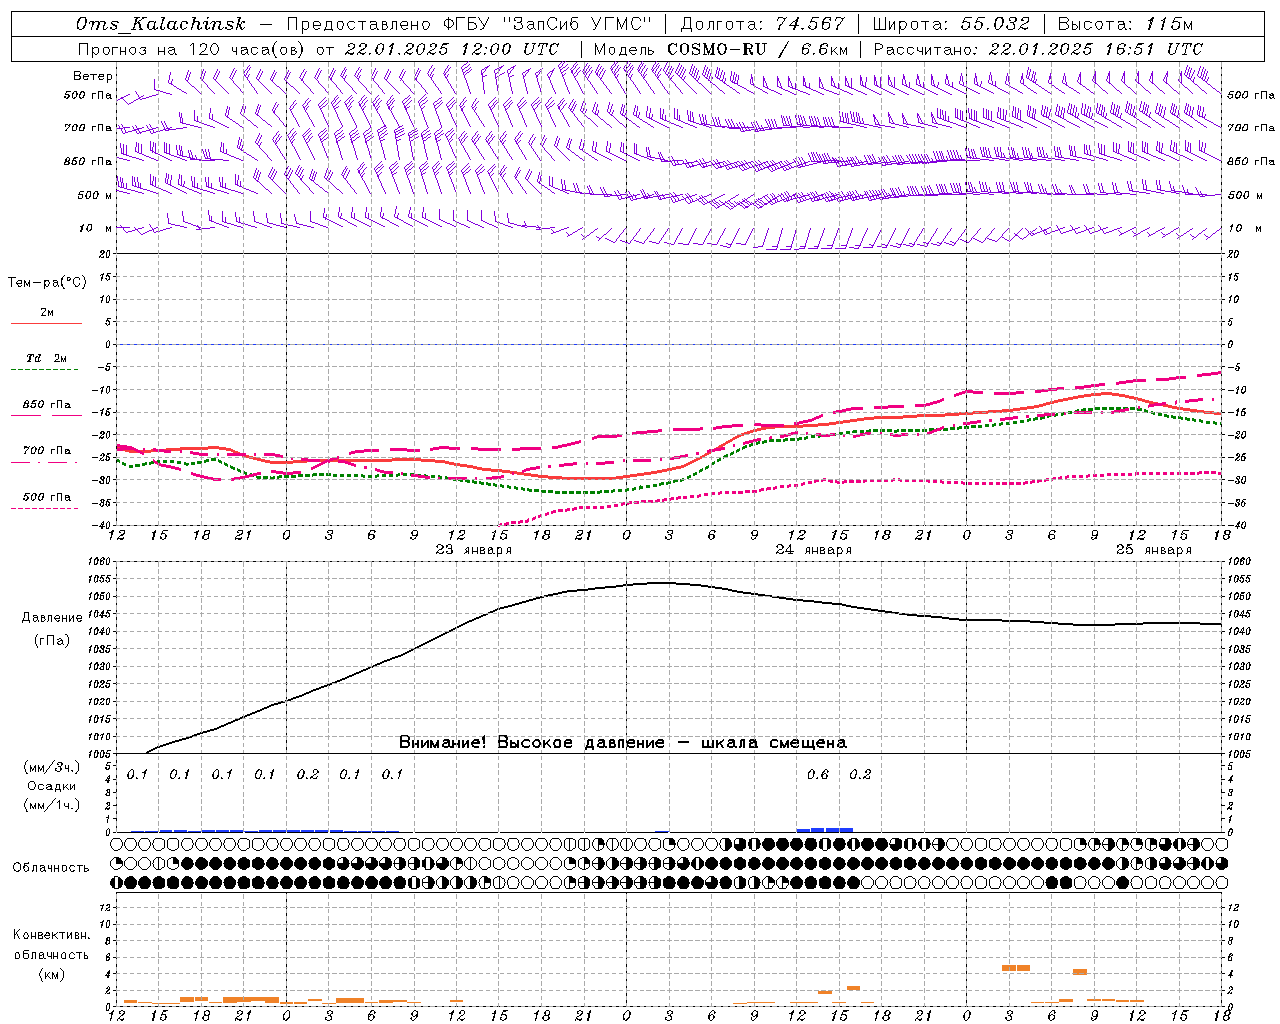Click the calculation time "22.01.2025 16:51 UTC"

(x=1096, y=49)
